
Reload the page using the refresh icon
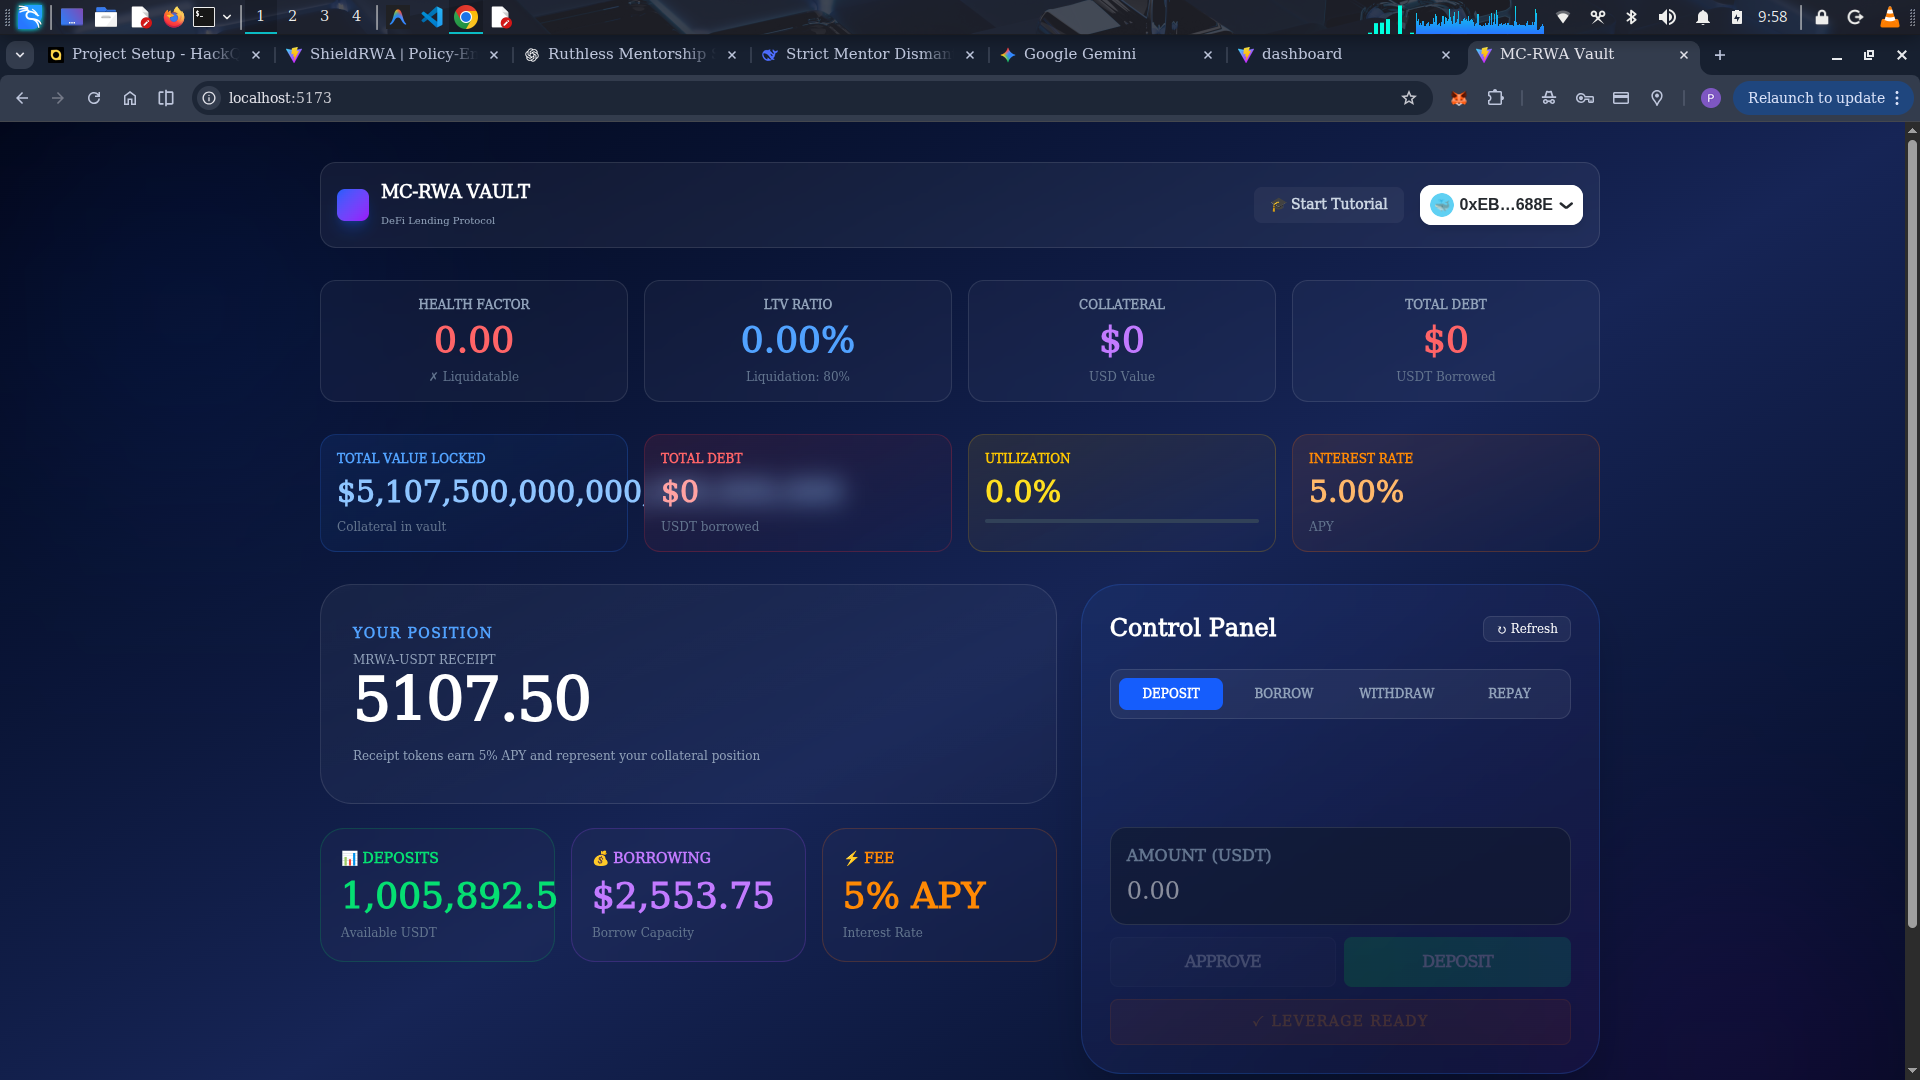tap(94, 98)
